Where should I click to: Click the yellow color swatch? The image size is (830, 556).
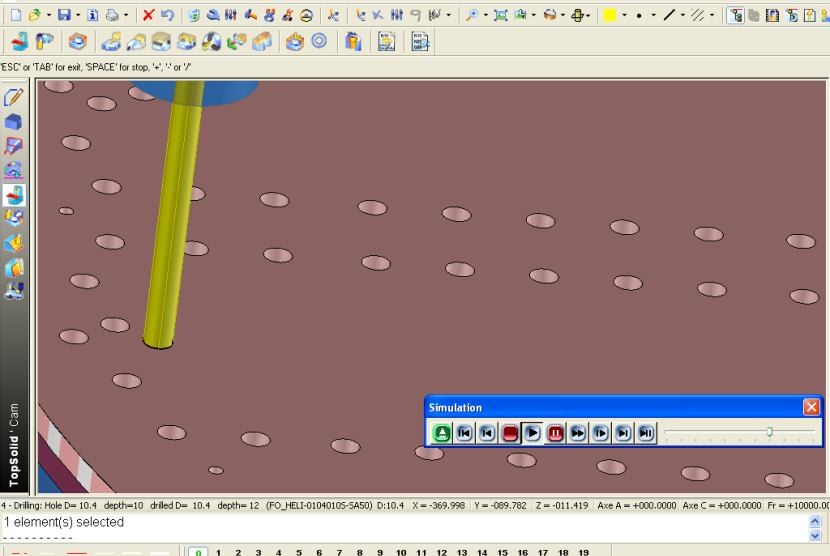click(x=610, y=15)
